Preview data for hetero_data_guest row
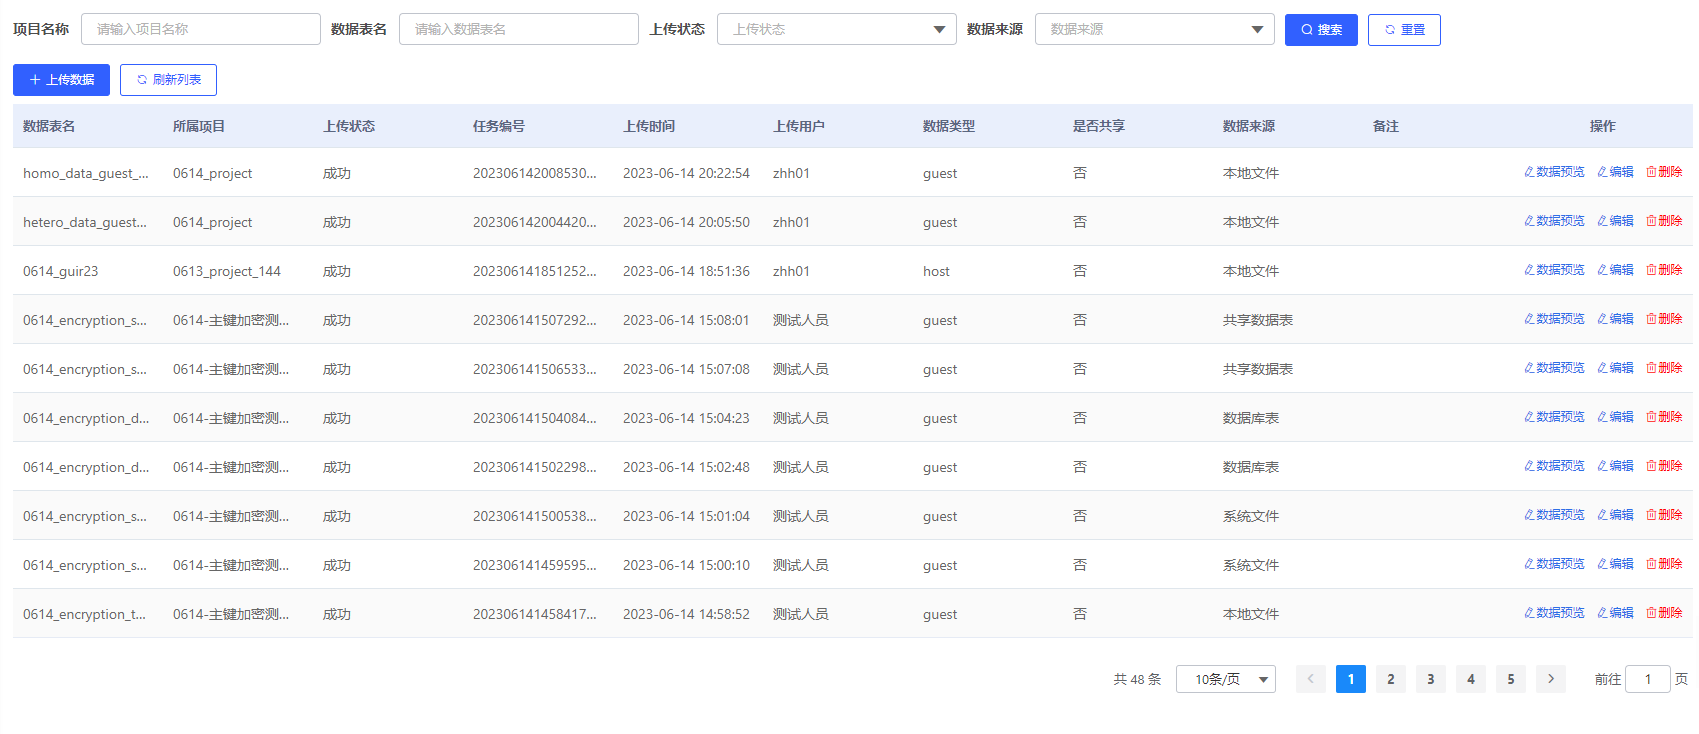This screenshot has height=734, width=1699. click(1554, 221)
